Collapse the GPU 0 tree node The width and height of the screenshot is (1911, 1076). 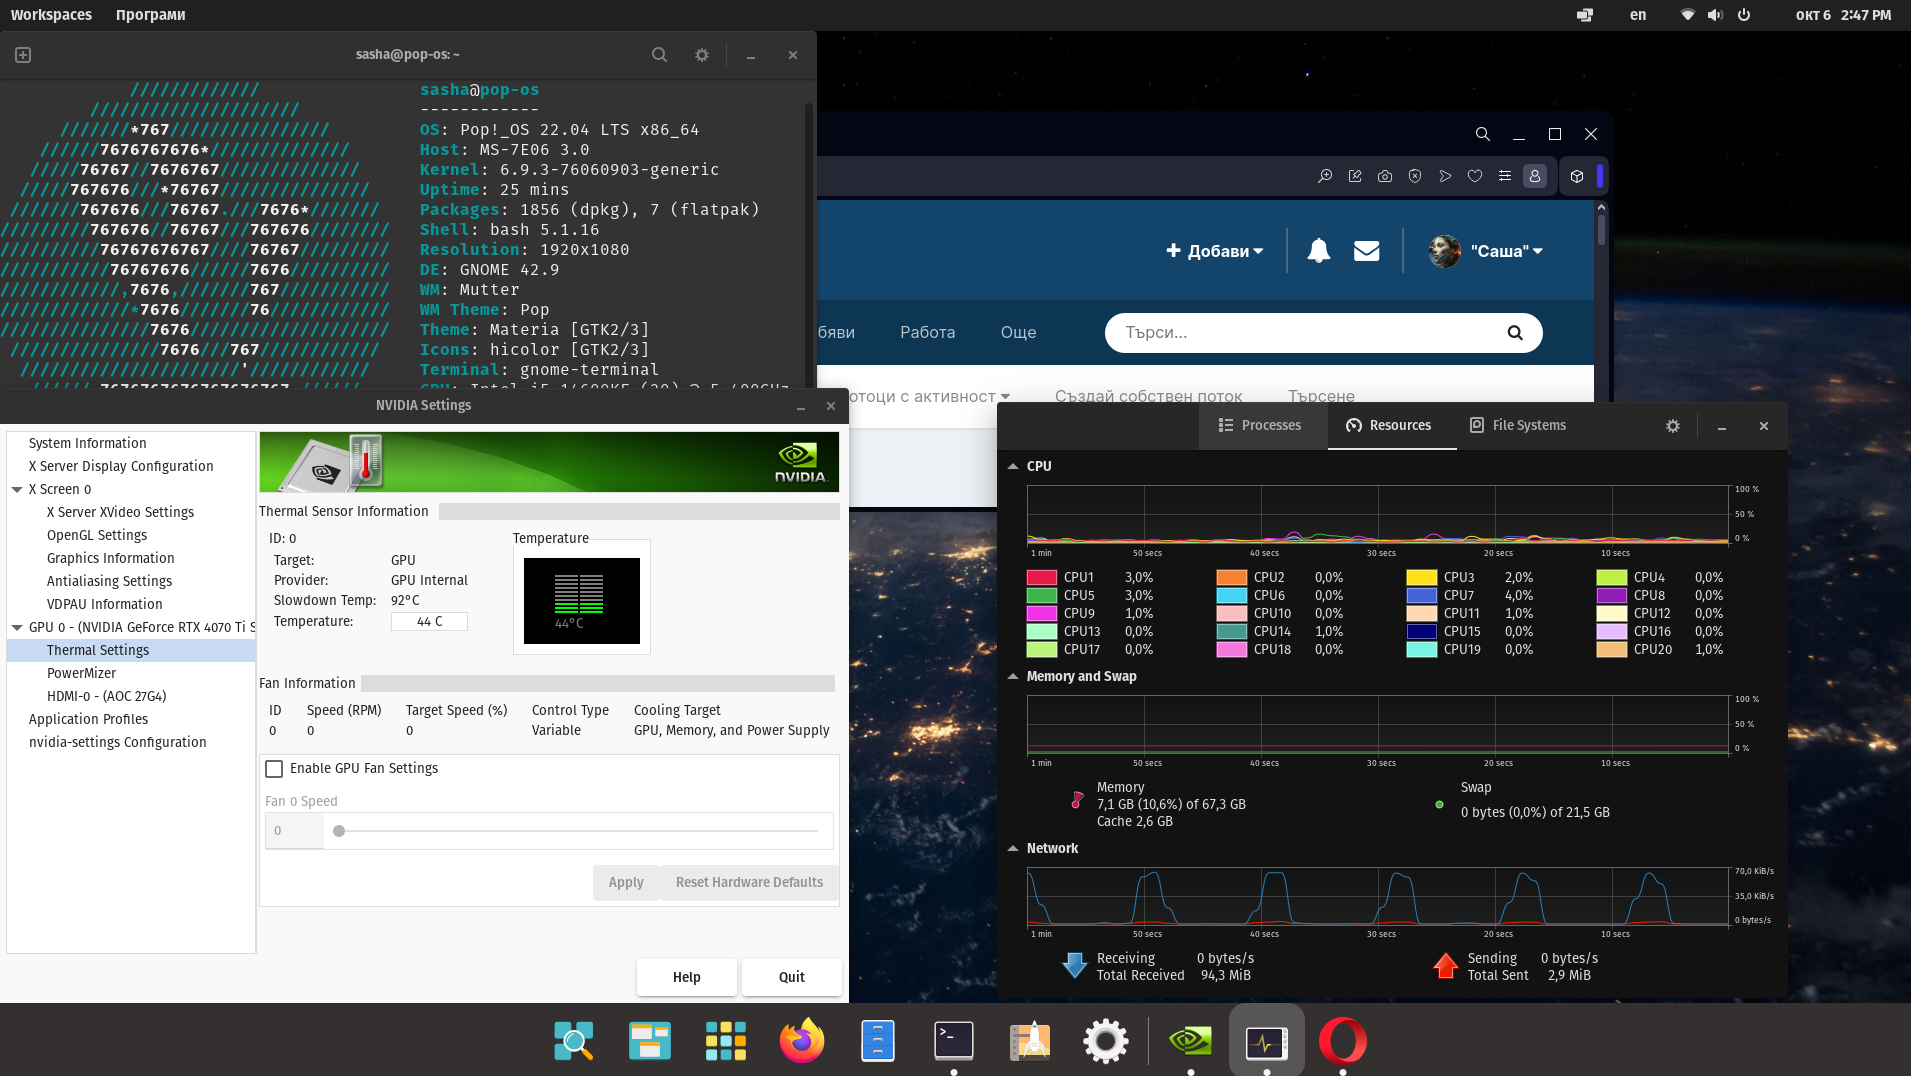[17, 628]
